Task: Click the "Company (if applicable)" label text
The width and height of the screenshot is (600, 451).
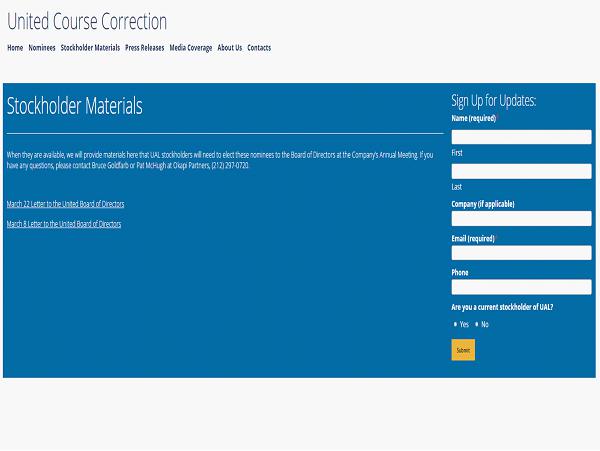Action: 483,204
